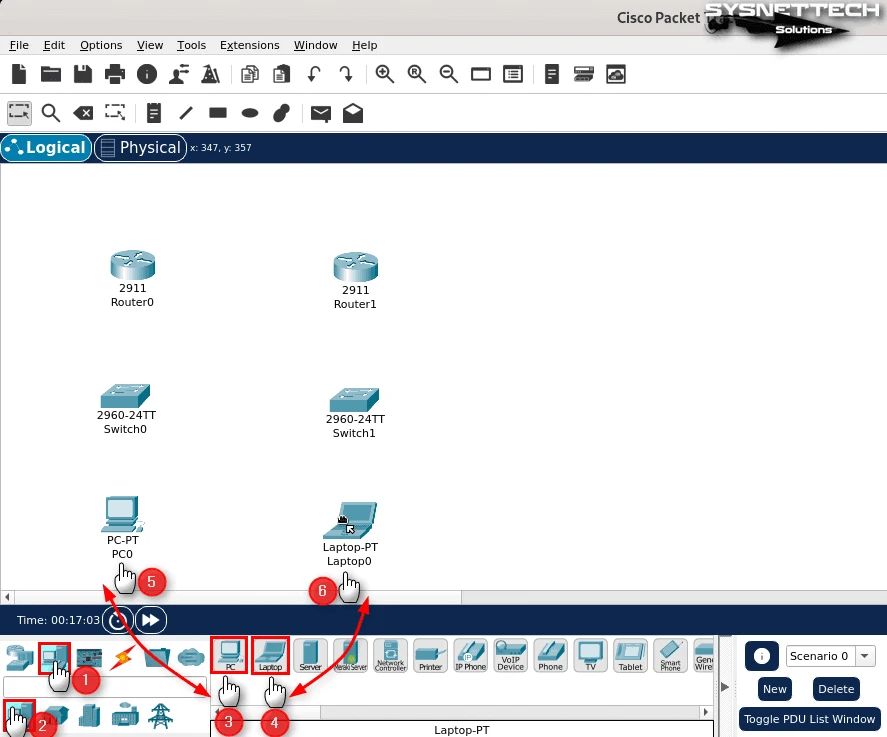Click the Delete scenario button
This screenshot has height=737, width=887.
pos(836,689)
